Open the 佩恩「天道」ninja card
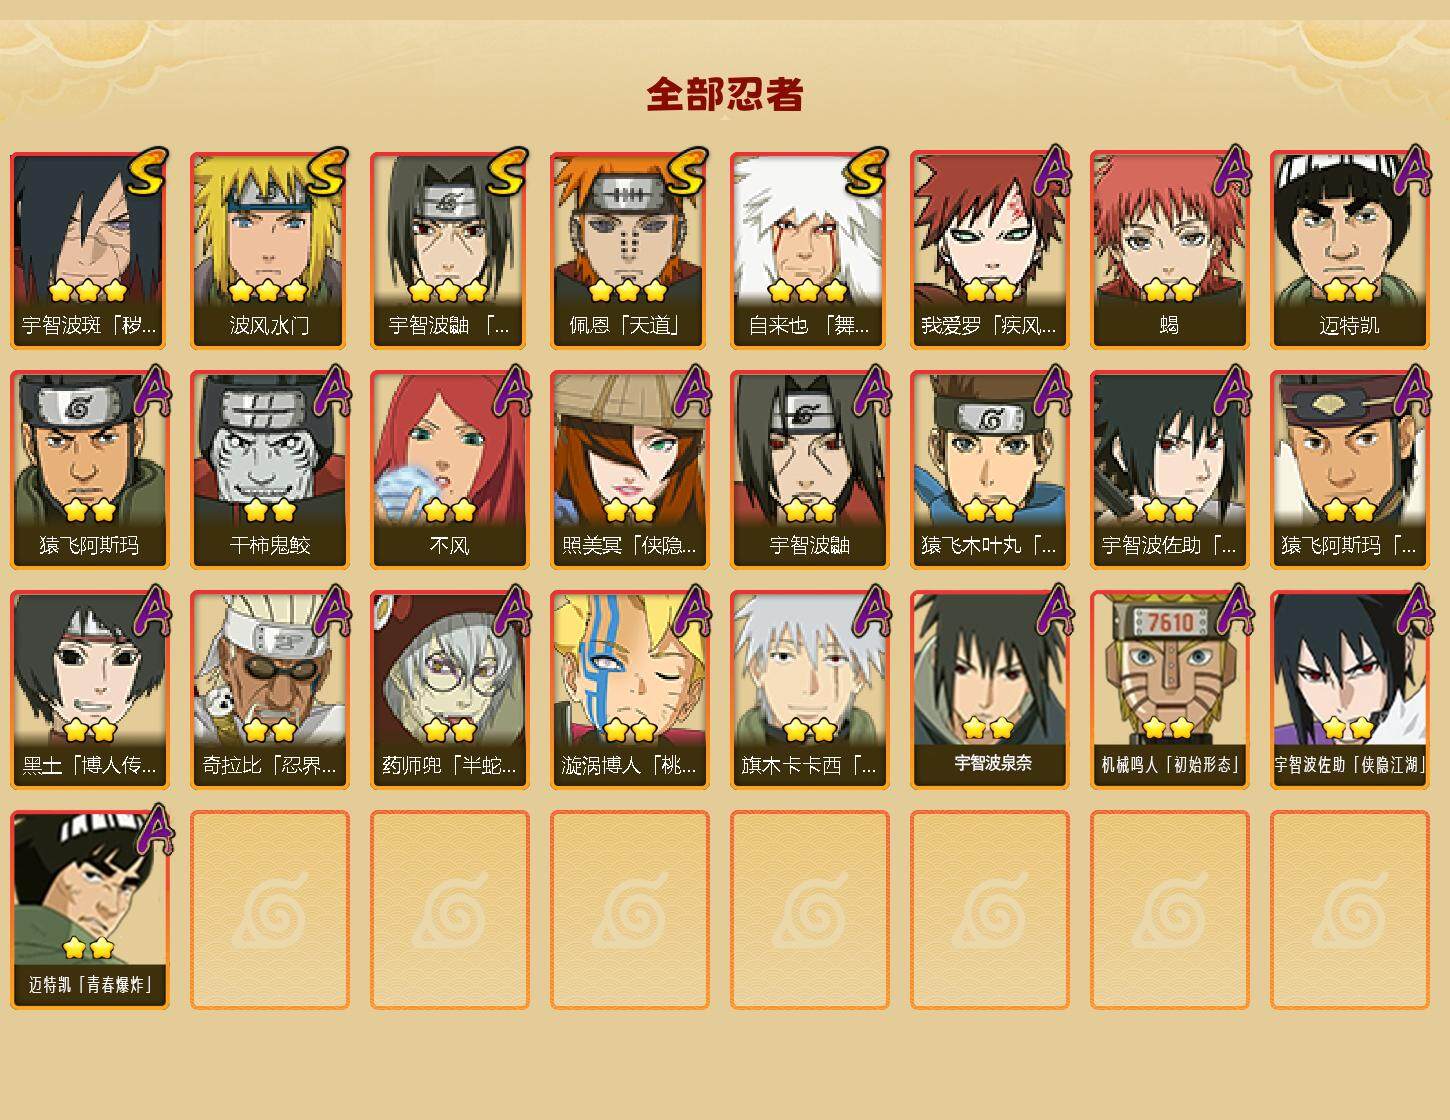The width and height of the screenshot is (1450, 1120). 629,250
